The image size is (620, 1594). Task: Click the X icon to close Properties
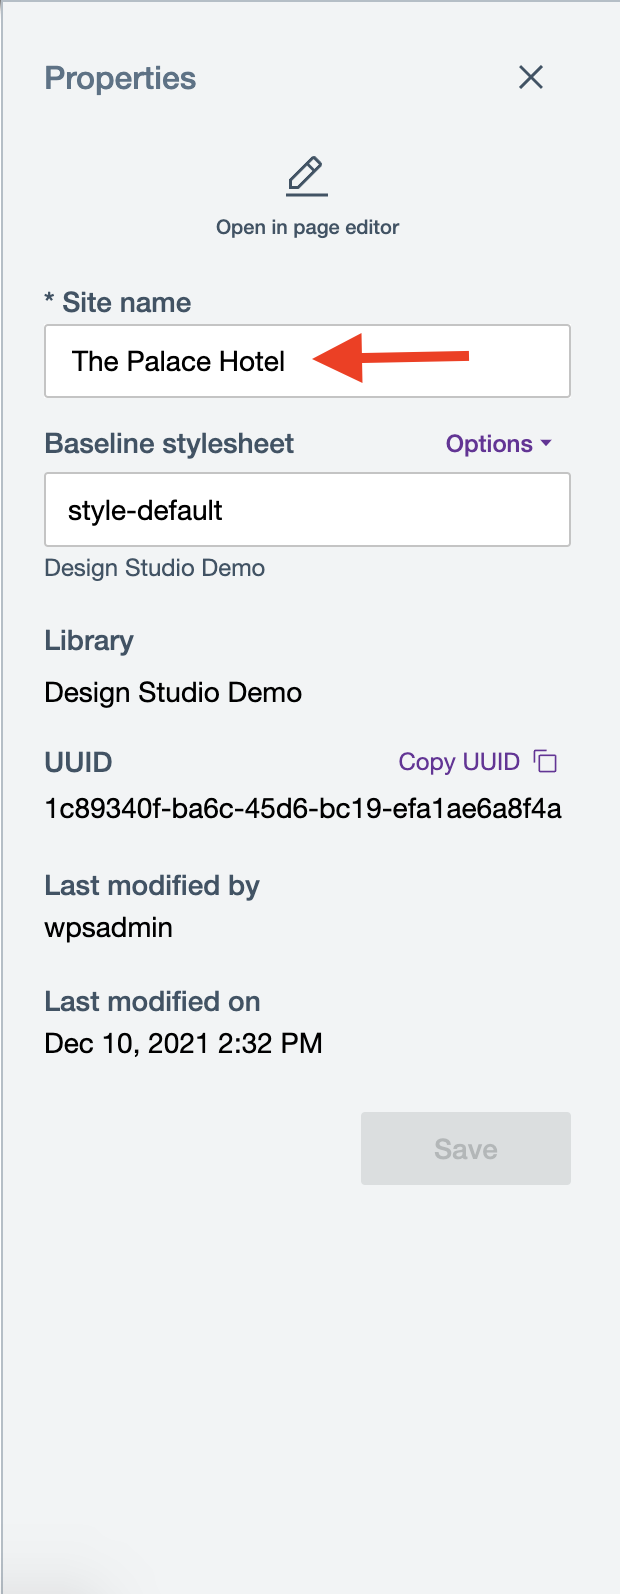pyautogui.click(x=531, y=77)
